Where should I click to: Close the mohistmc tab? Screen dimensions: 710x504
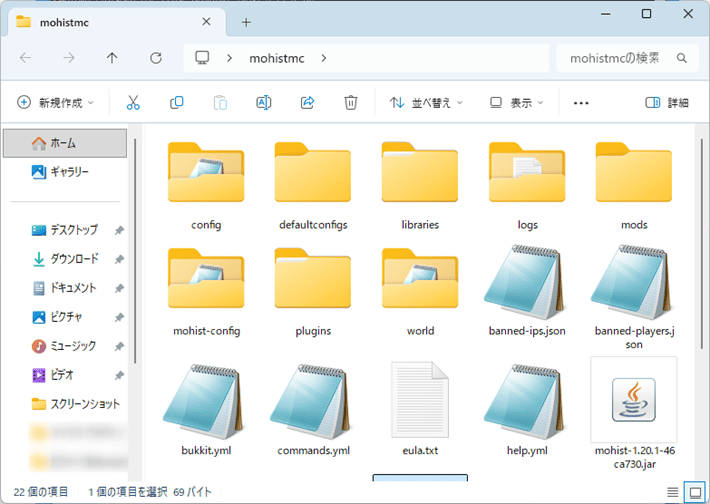(x=206, y=22)
